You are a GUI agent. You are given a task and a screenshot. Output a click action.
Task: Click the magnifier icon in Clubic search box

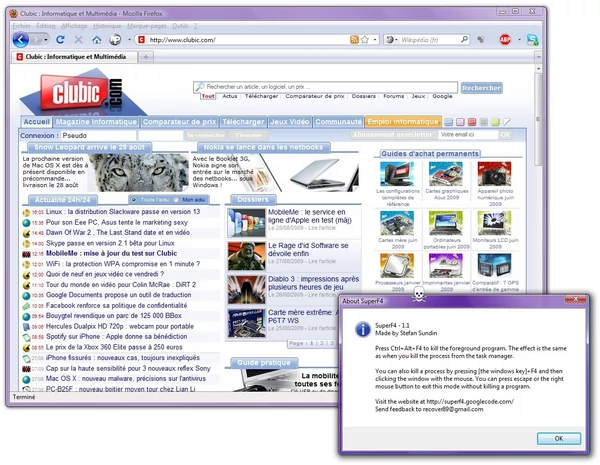pos(200,87)
